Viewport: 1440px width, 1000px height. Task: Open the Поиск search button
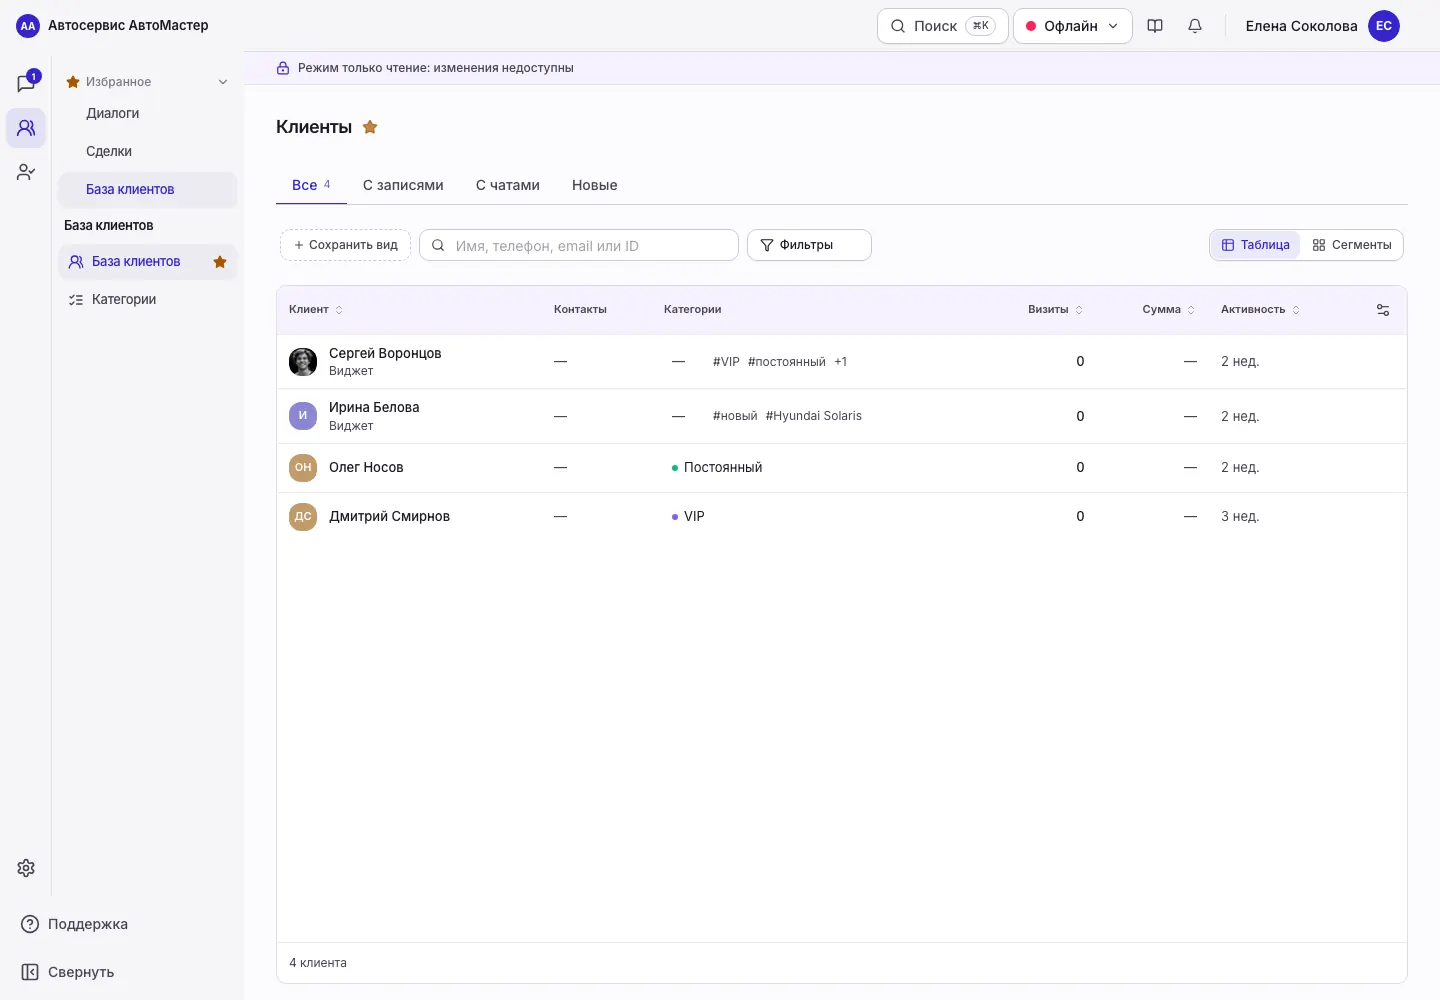point(943,26)
